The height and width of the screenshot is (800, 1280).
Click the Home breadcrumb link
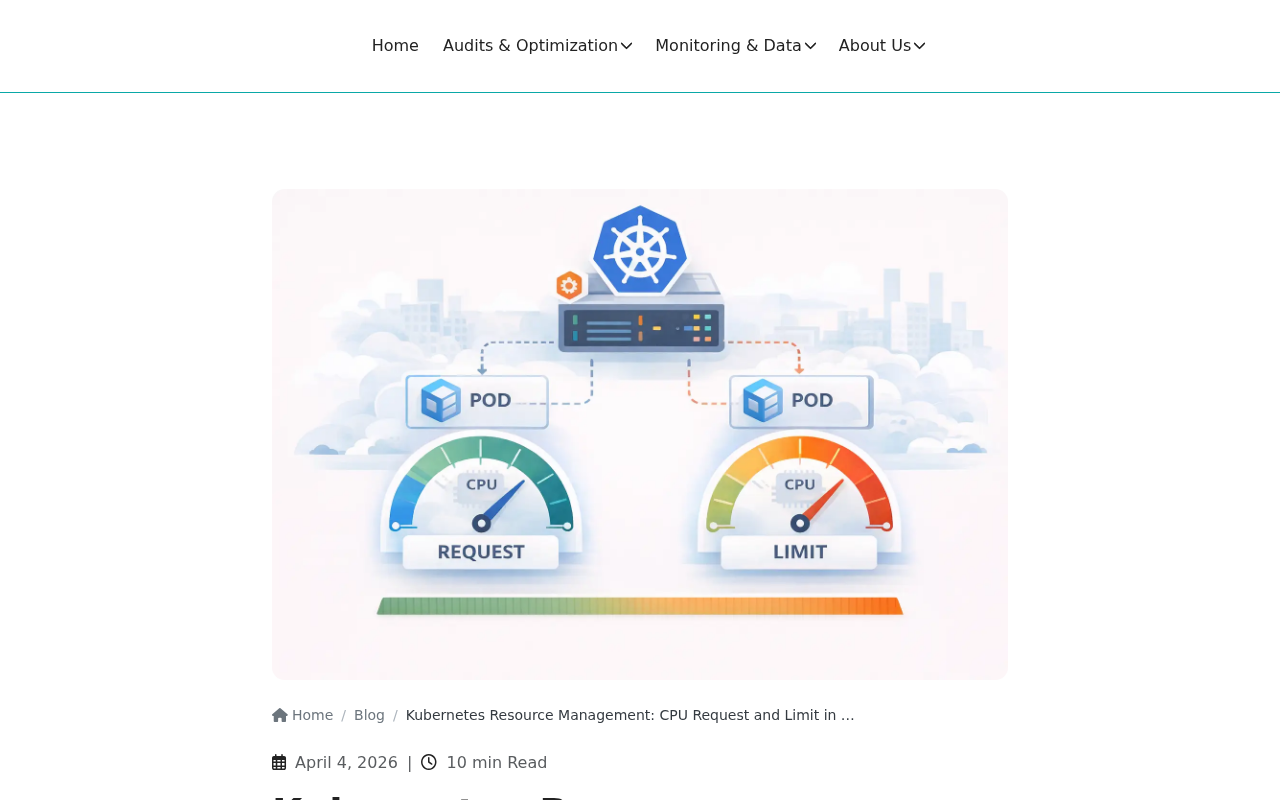312,715
